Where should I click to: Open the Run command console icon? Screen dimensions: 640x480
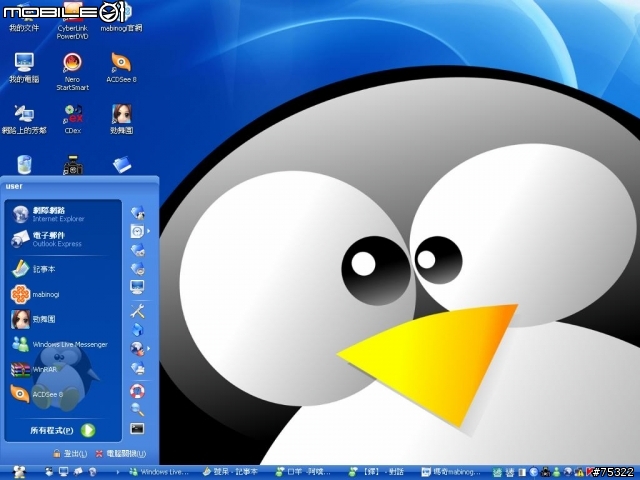coord(137,429)
